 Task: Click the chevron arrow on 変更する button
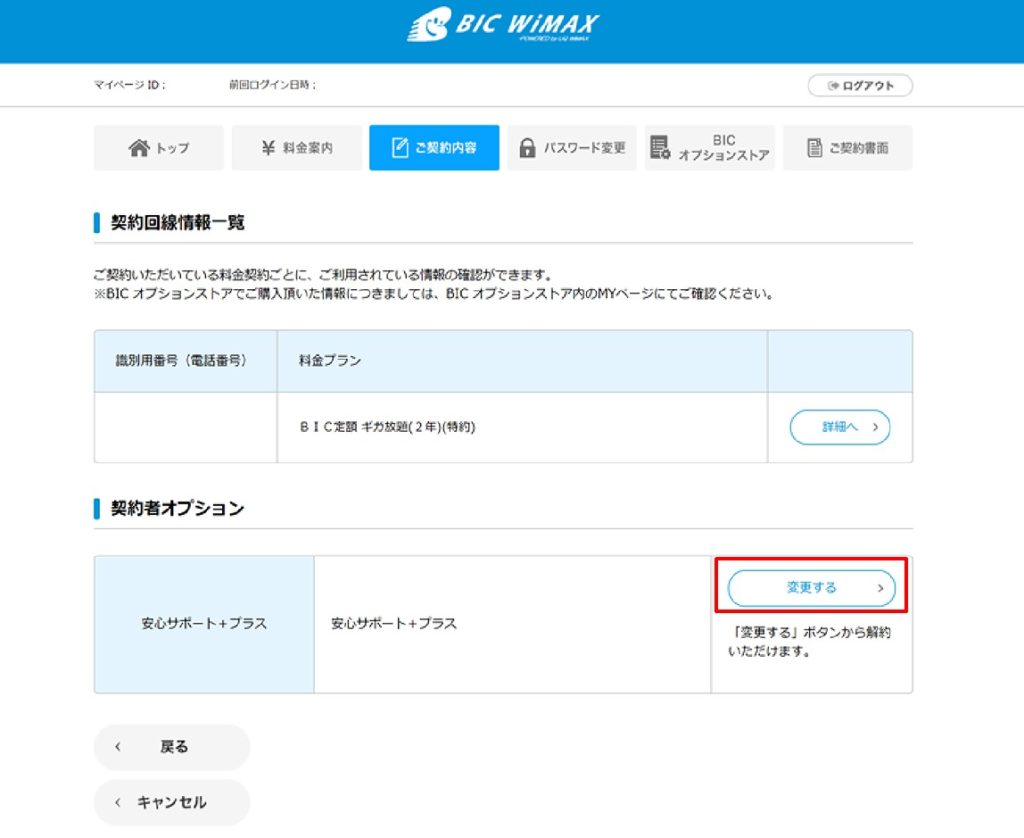click(x=880, y=588)
